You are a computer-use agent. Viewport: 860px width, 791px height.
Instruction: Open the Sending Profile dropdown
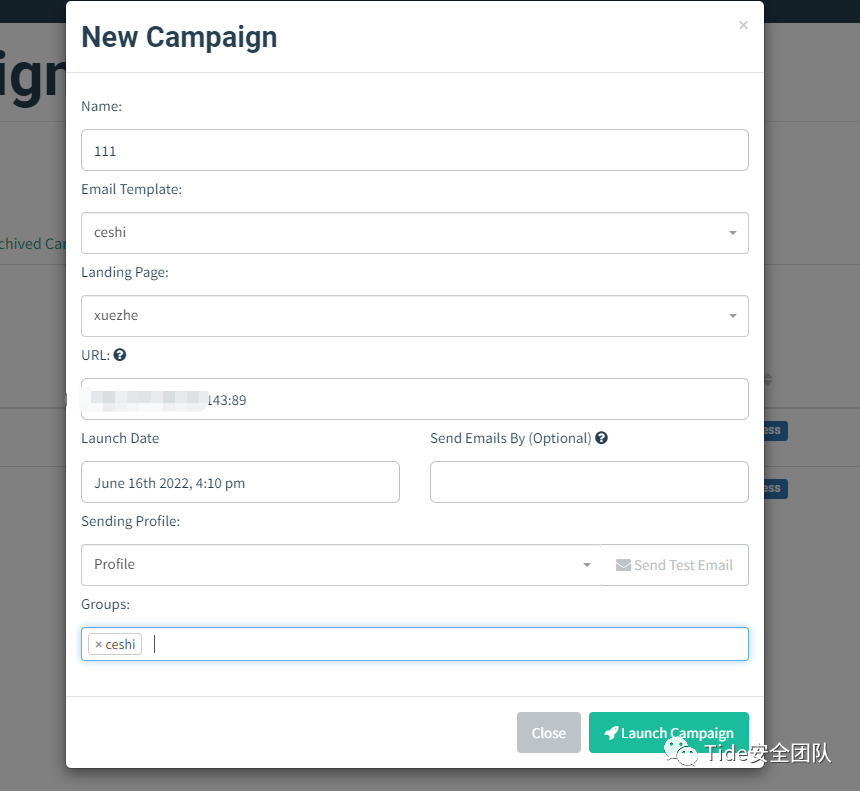(341, 565)
